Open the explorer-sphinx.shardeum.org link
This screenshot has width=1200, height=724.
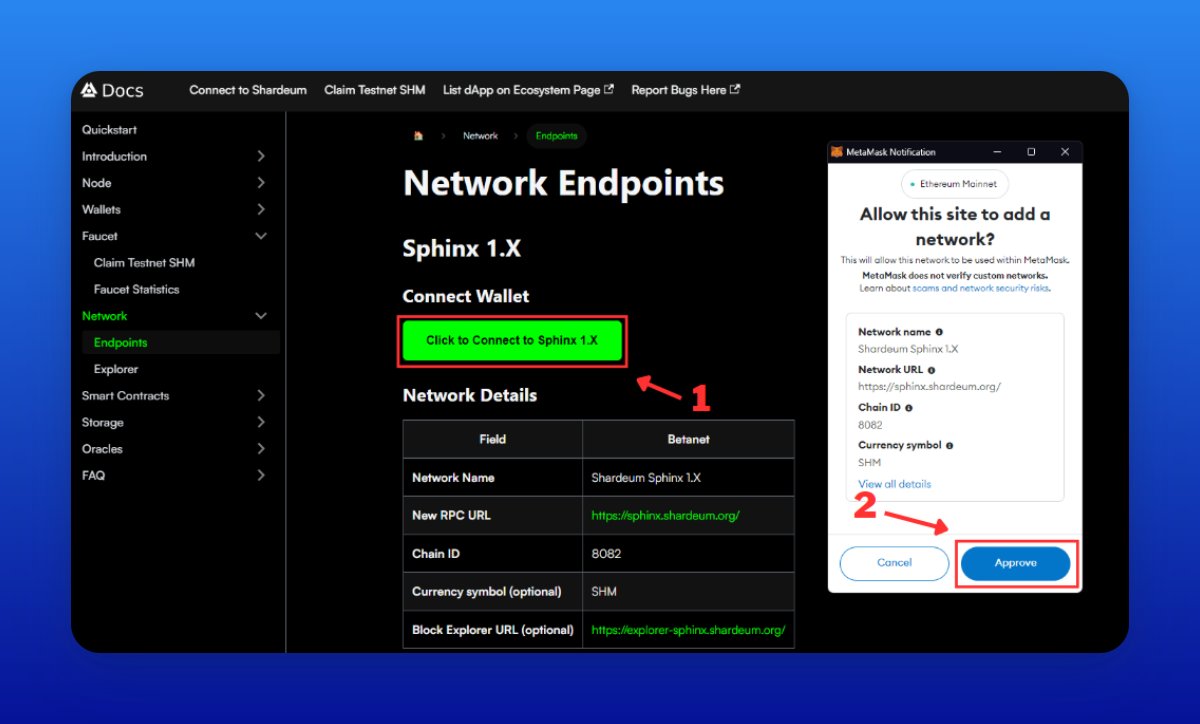tap(688, 630)
